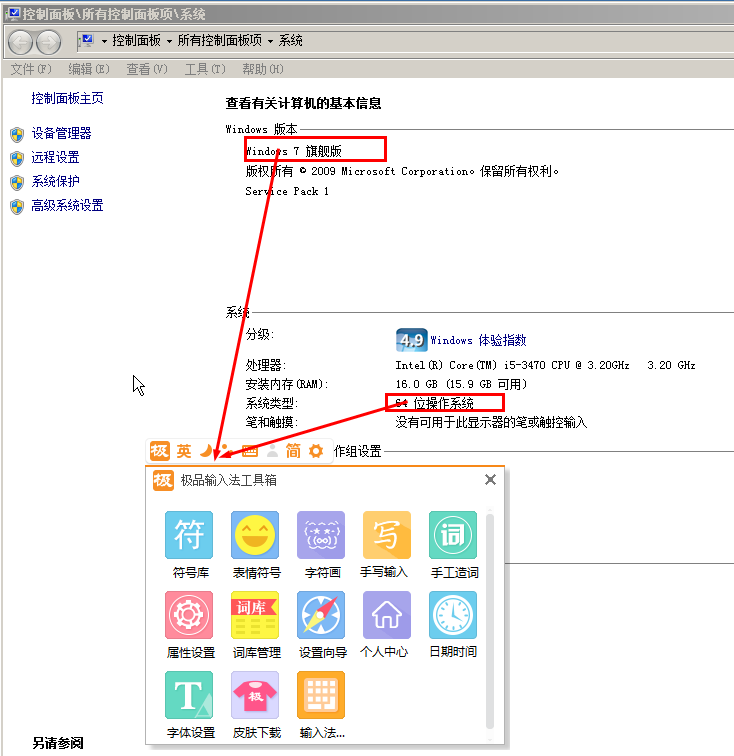Click the 极 icon in the toolbox title bar
Viewport: 734px width, 756px height.
[x=163, y=480]
